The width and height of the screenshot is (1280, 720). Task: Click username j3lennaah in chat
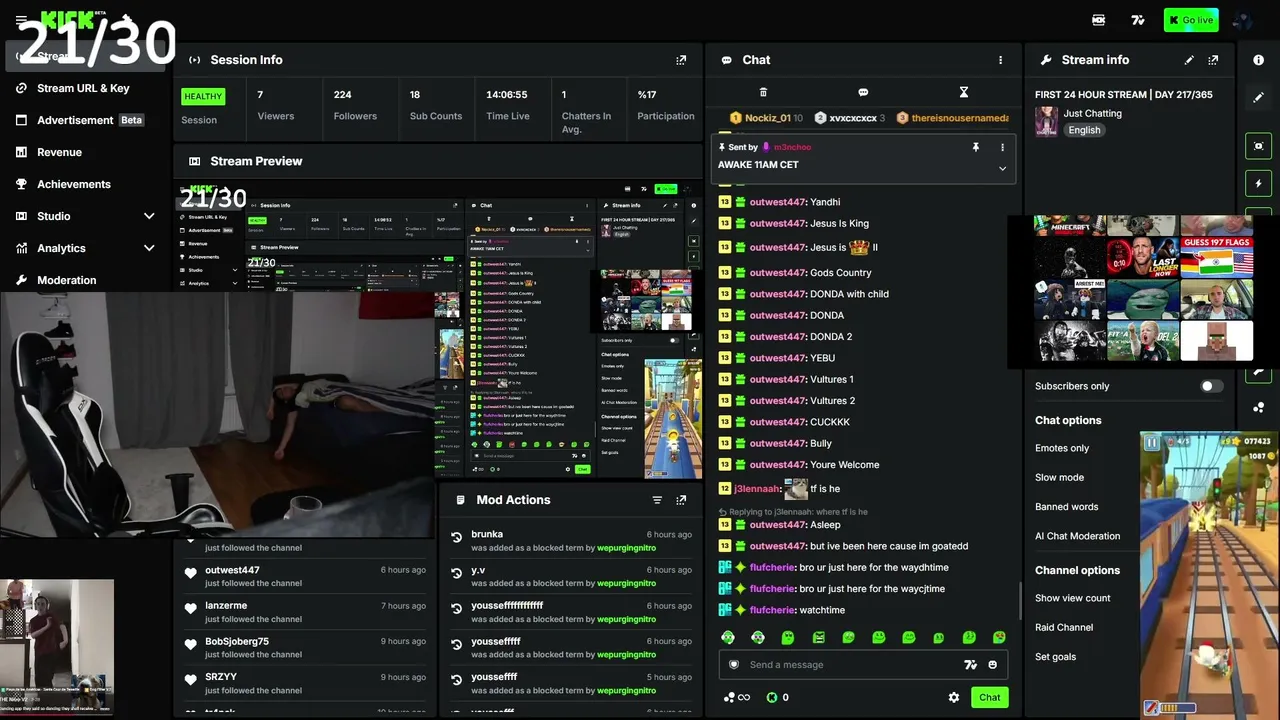[x=757, y=489]
